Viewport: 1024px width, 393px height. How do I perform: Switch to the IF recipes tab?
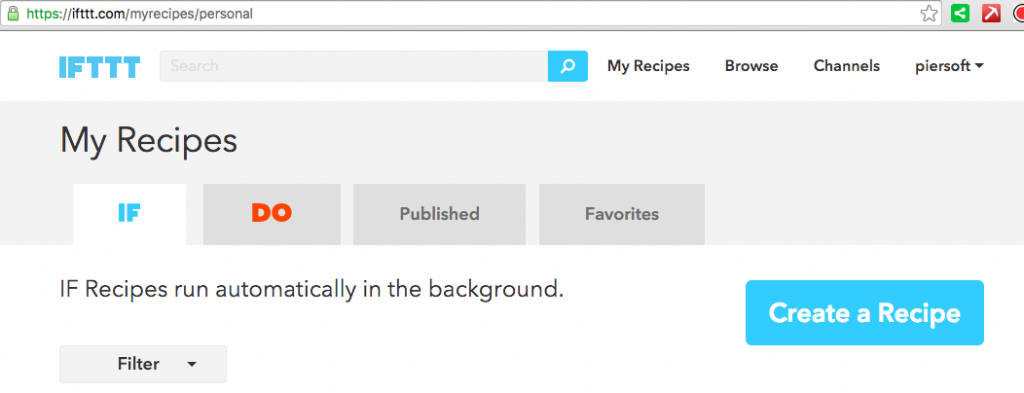pyautogui.click(x=129, y=214)
